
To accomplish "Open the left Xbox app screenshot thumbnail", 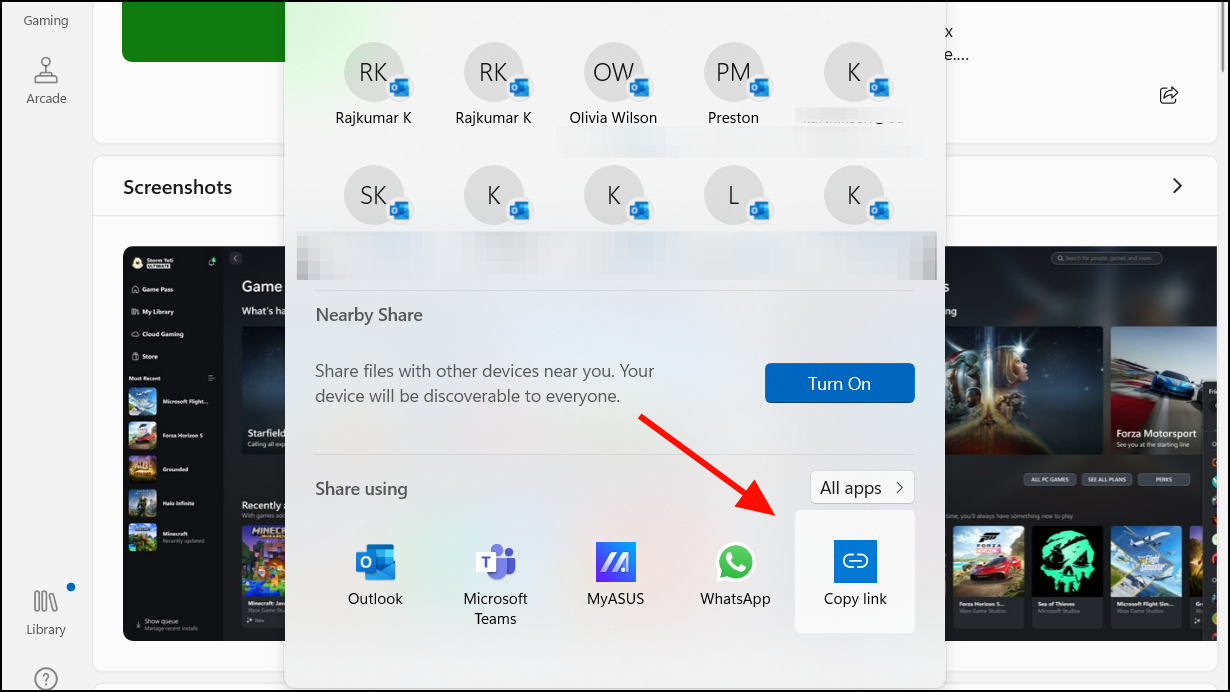I will 204,443.
